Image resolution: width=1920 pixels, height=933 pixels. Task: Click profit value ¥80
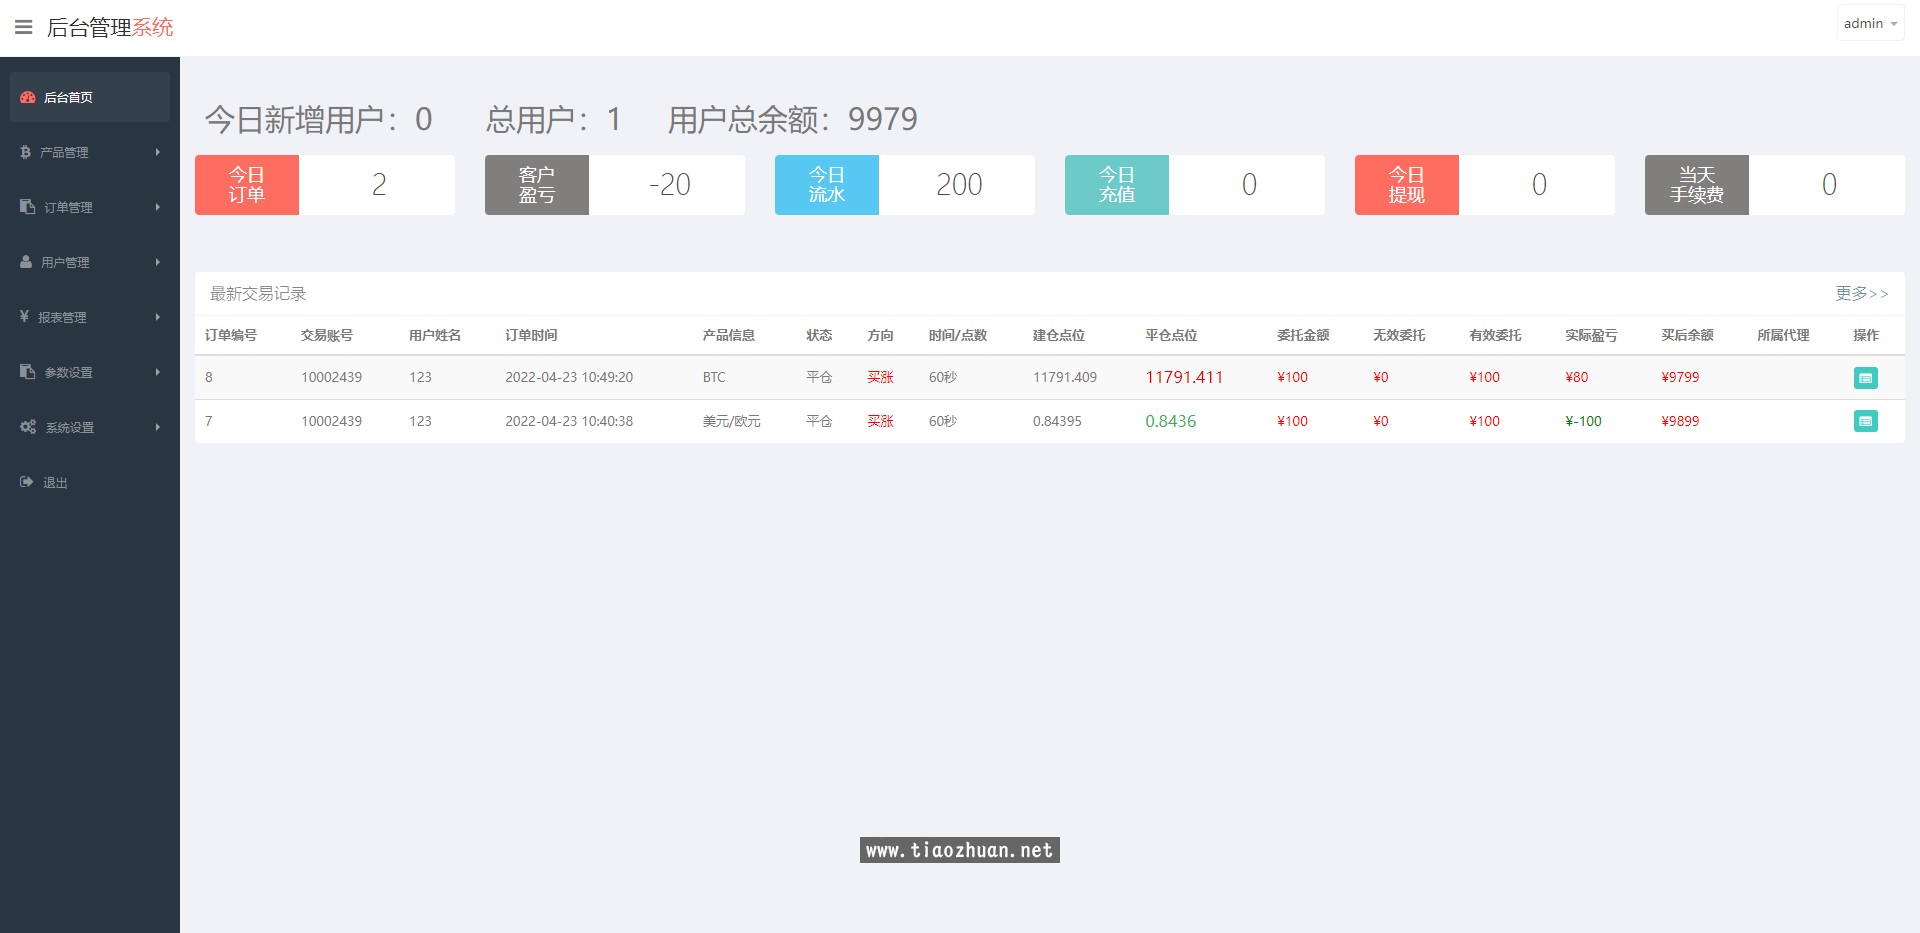point(1577,377)
